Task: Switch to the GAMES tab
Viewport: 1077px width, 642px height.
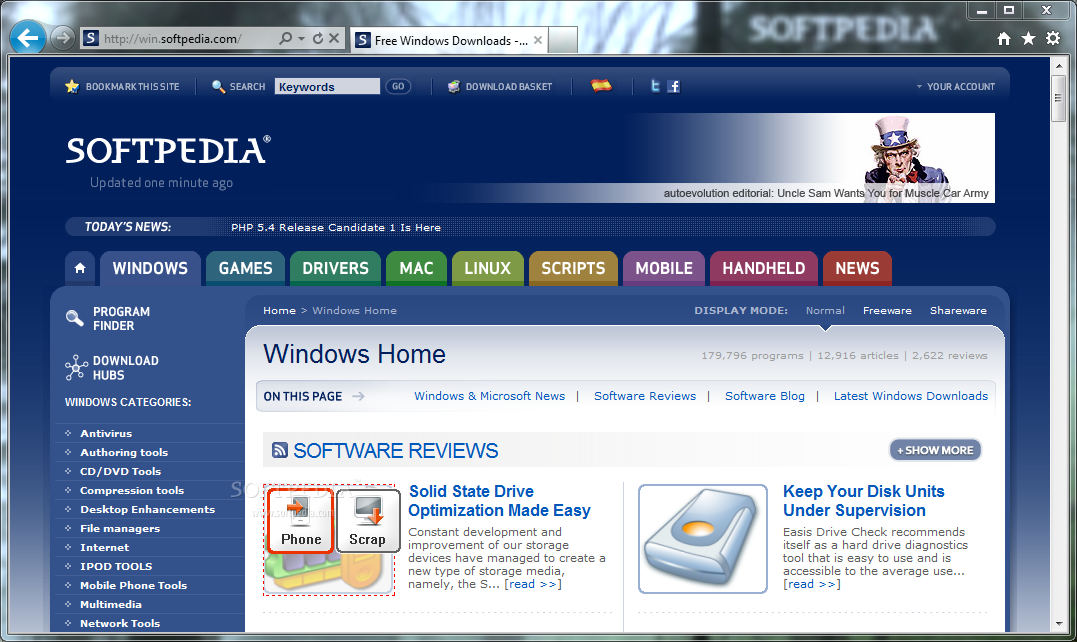Action: 245,268
